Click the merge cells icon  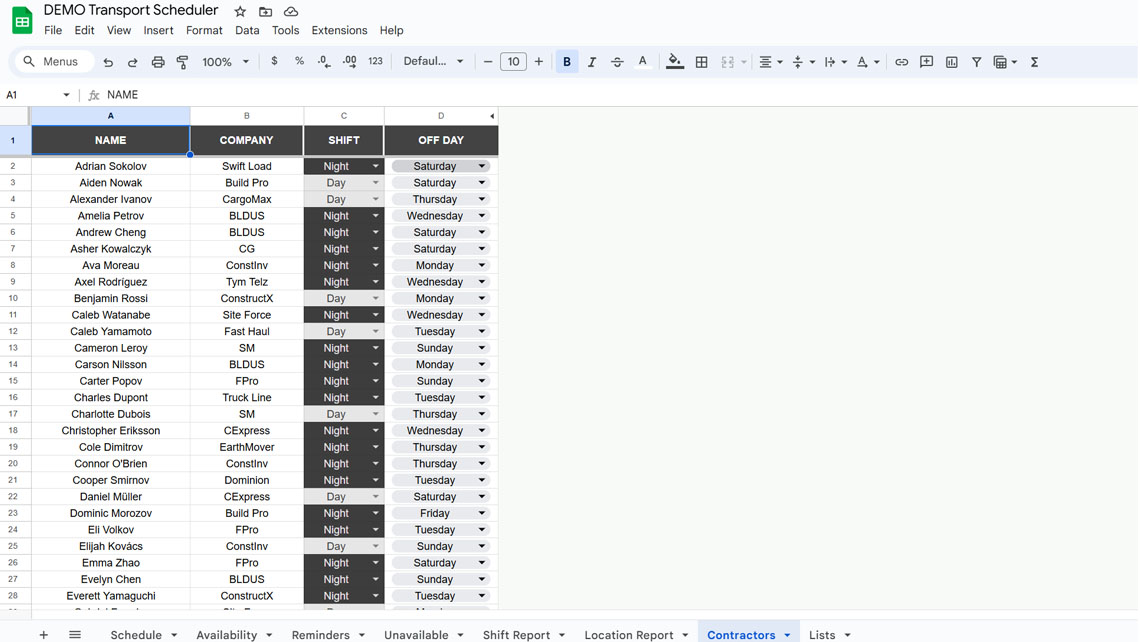click(x=728, y=62)
